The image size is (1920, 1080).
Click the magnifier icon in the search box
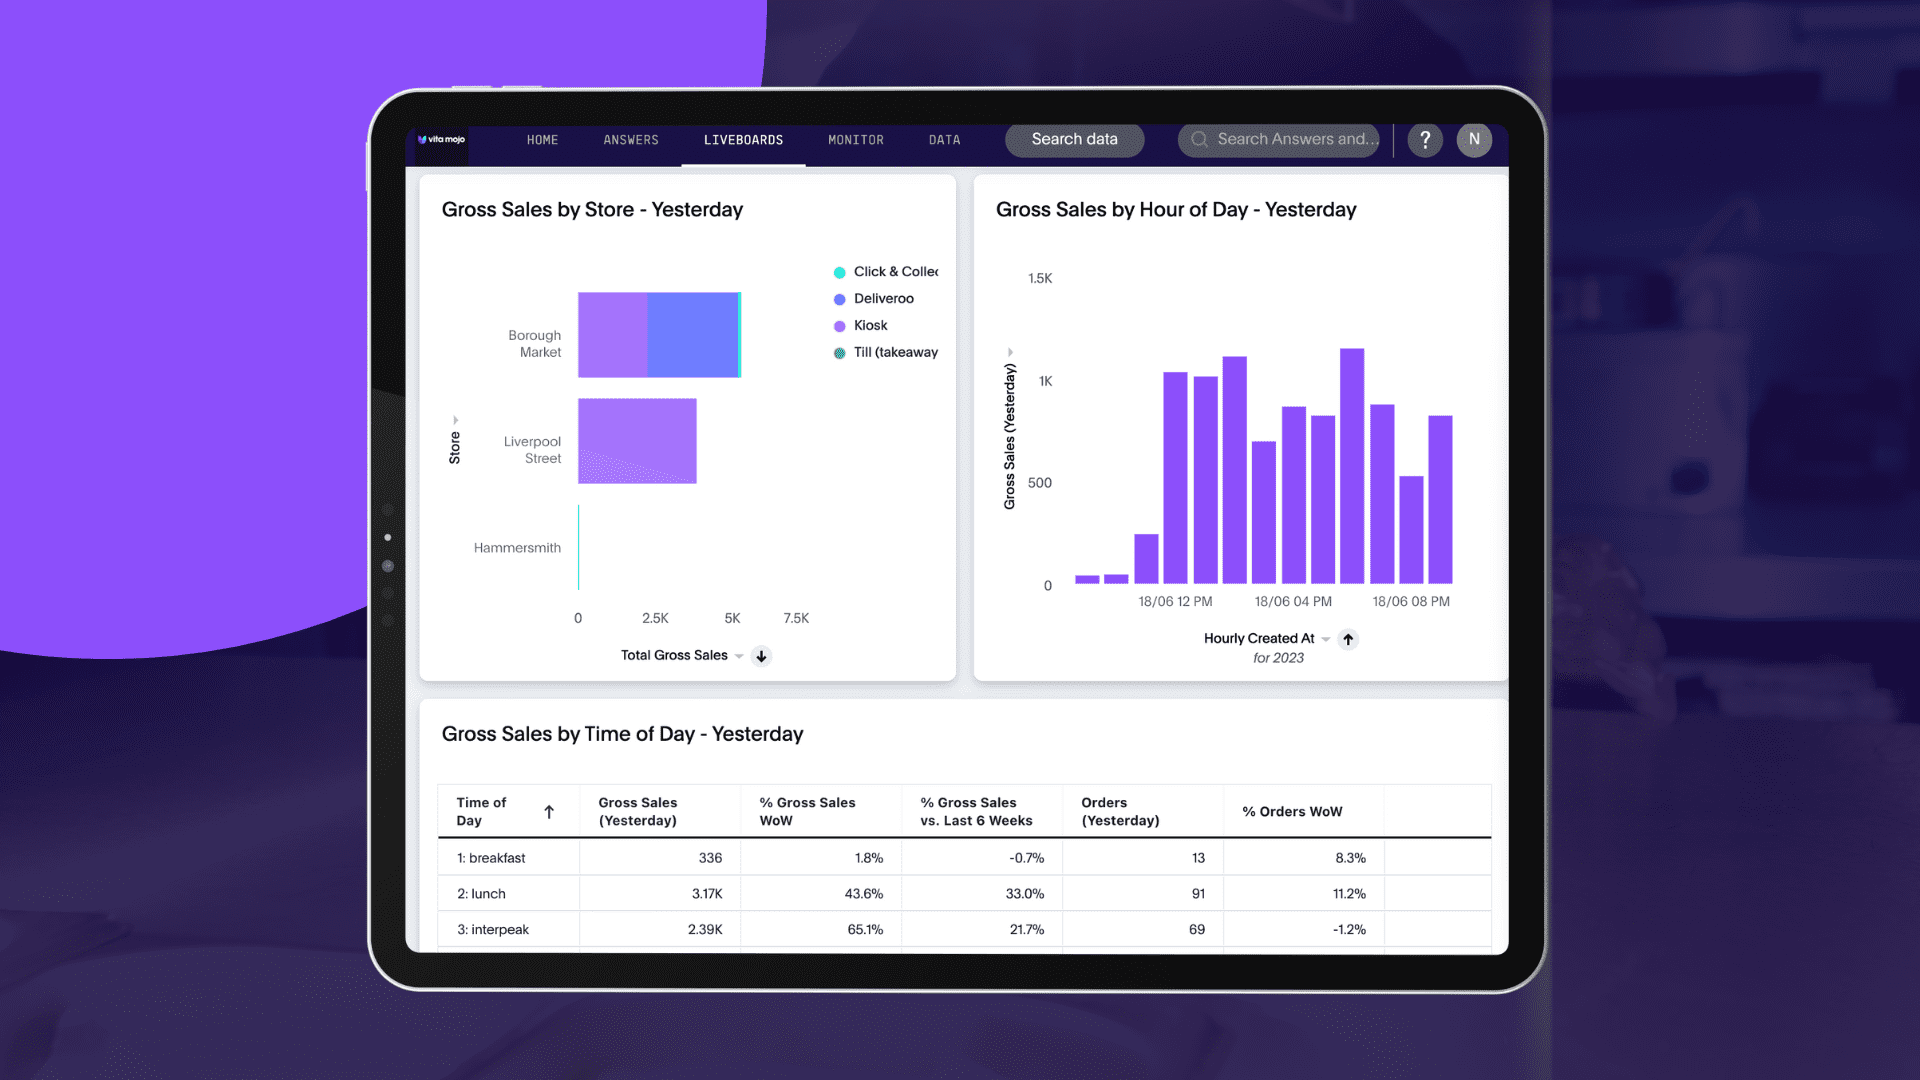click(1199, 140)
